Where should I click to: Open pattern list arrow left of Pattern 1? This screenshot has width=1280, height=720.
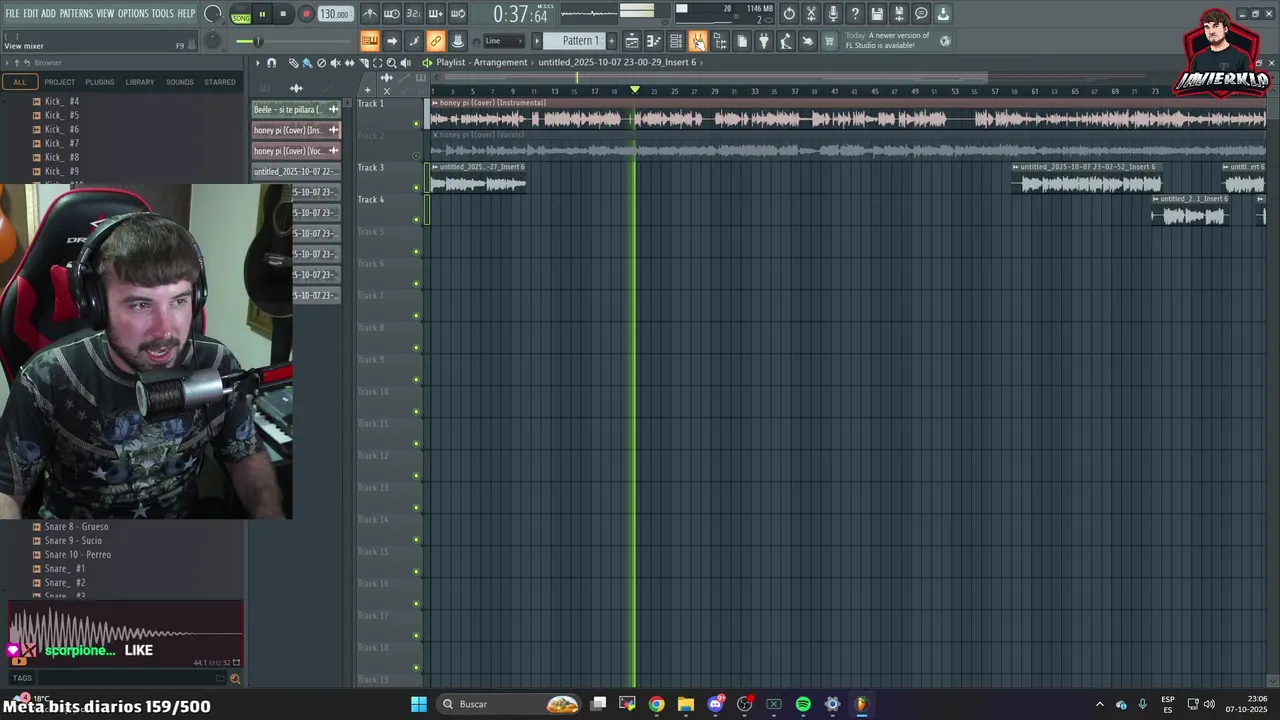[537, 41]
